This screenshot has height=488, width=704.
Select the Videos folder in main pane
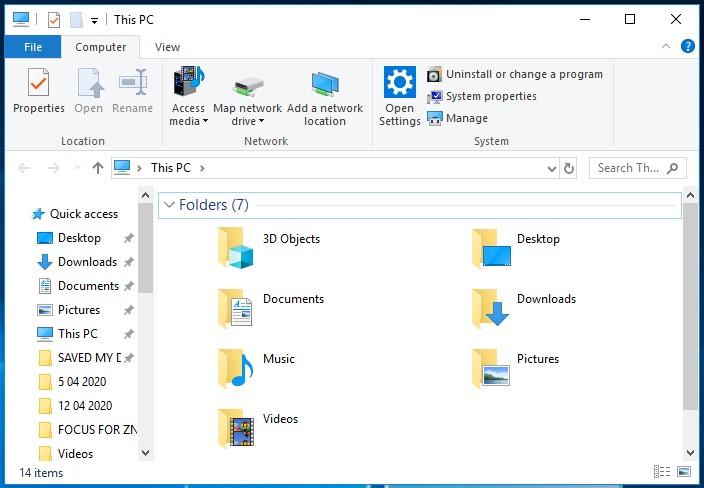[258, 428]
